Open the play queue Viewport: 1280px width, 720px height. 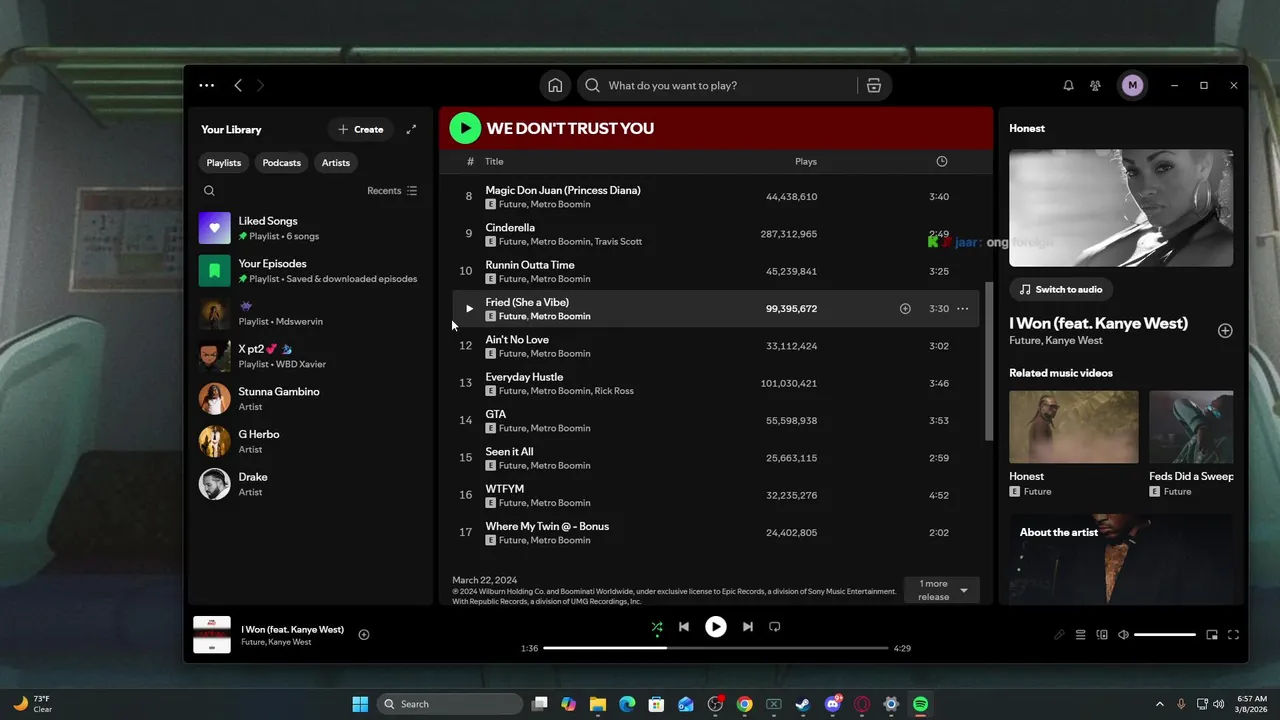pyautogui.click(x=1081, y=635)
